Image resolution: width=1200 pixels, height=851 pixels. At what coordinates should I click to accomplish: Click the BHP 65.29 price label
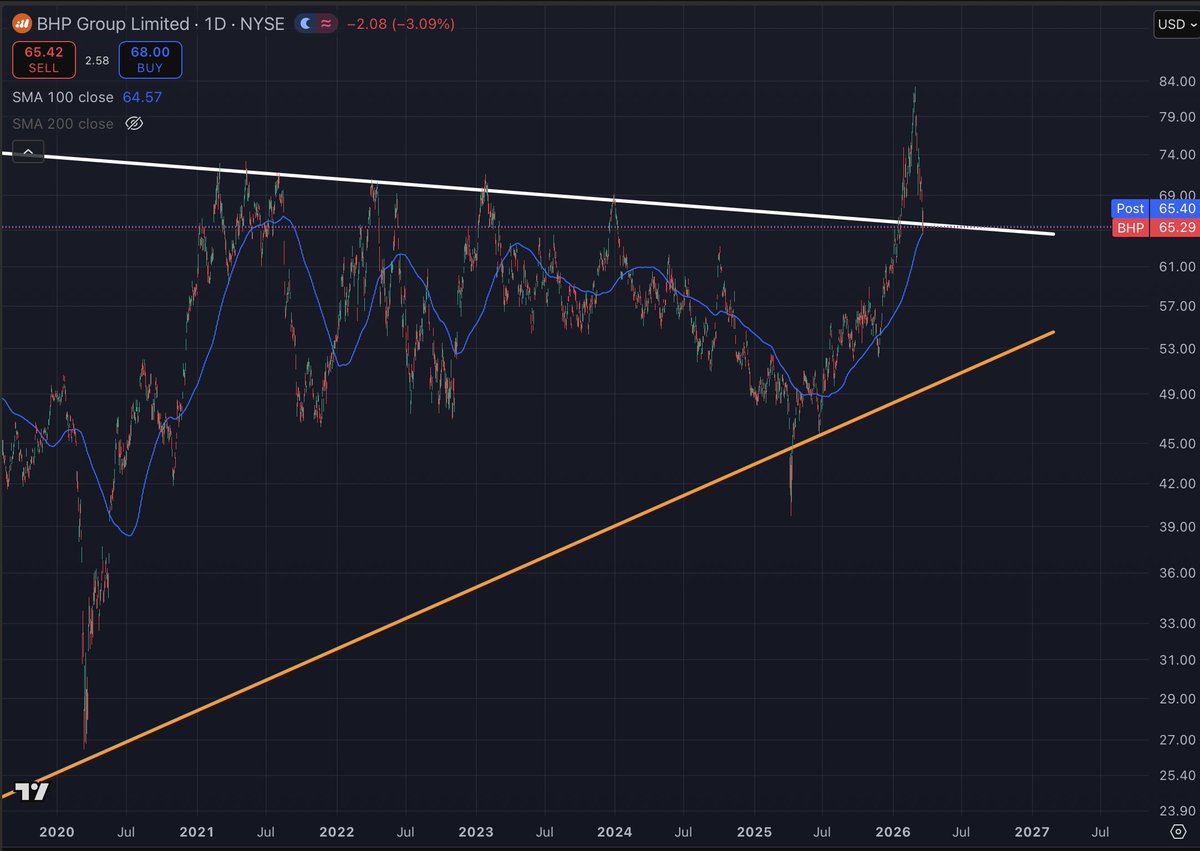[1155, 228]
